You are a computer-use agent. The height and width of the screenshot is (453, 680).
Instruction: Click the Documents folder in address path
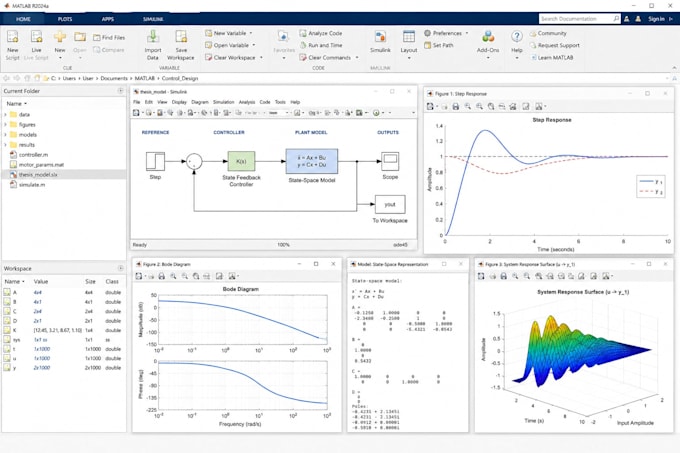[x=114, y=78]
